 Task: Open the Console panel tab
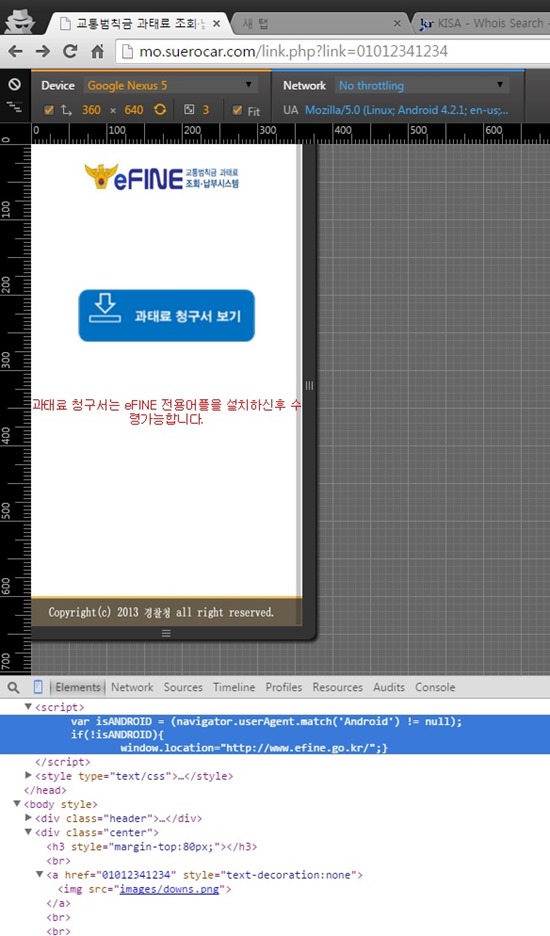(435, 687)
